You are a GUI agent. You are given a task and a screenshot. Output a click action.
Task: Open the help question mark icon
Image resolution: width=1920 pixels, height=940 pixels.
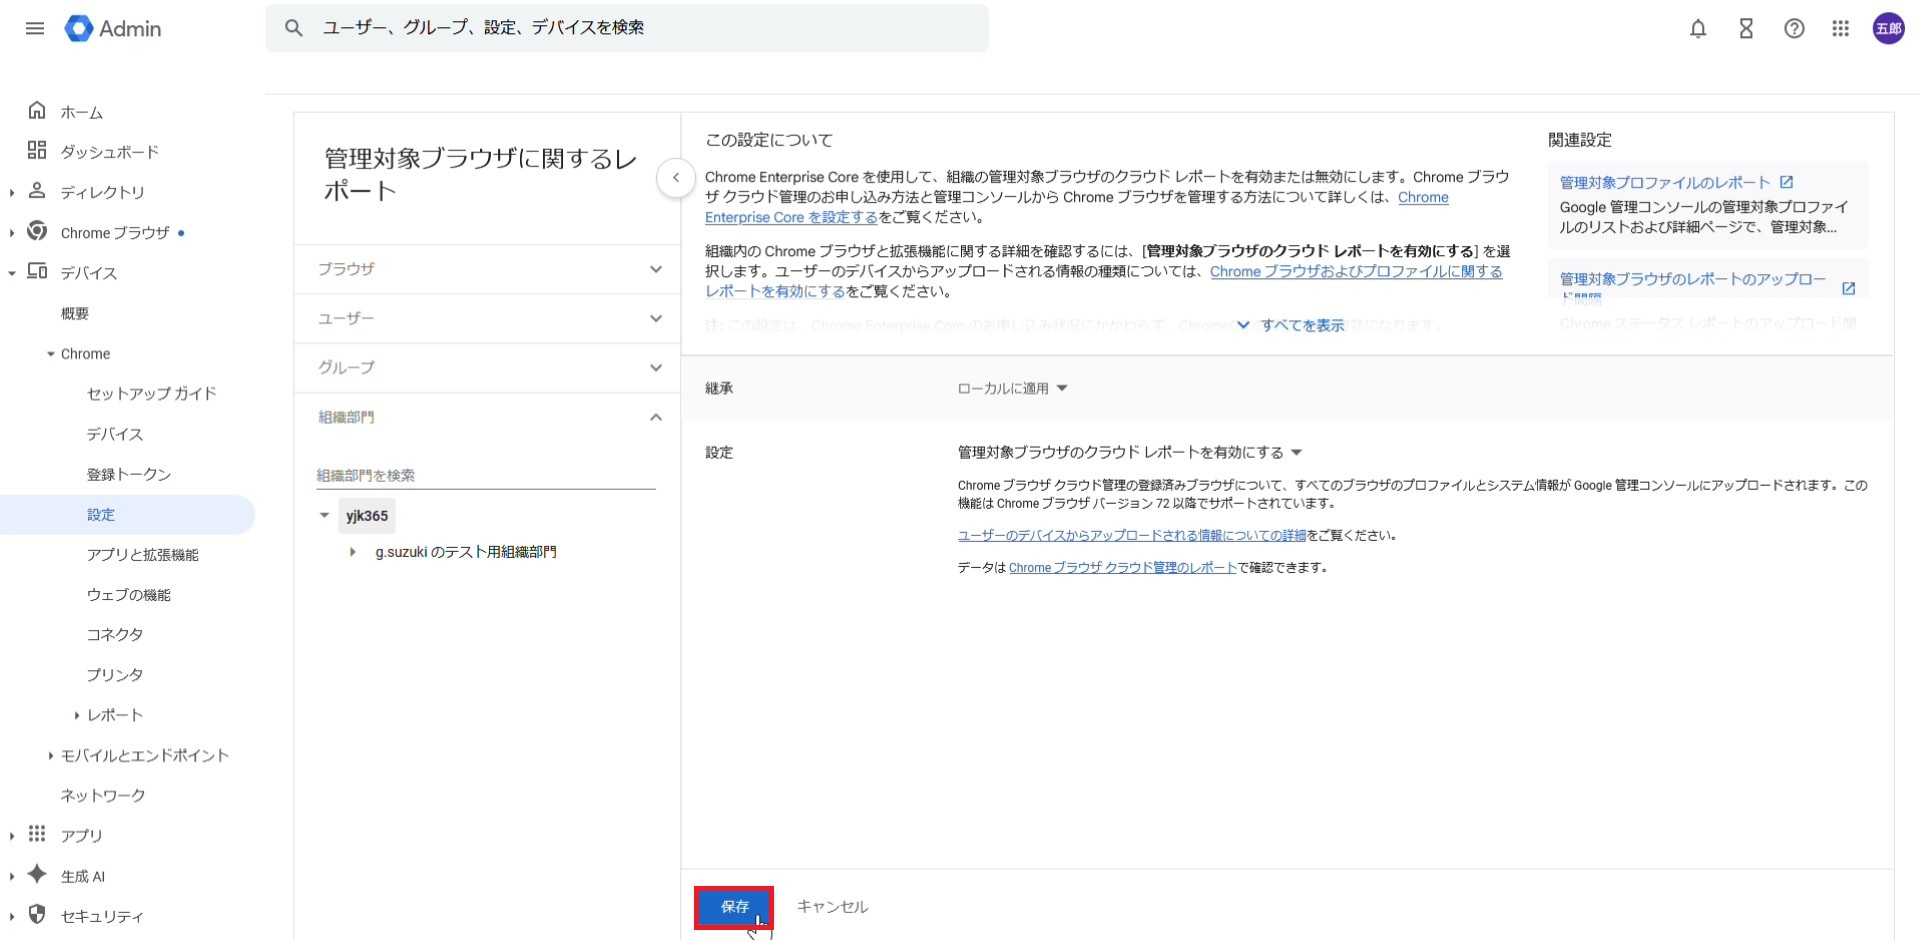click(x=1794, y=29)
